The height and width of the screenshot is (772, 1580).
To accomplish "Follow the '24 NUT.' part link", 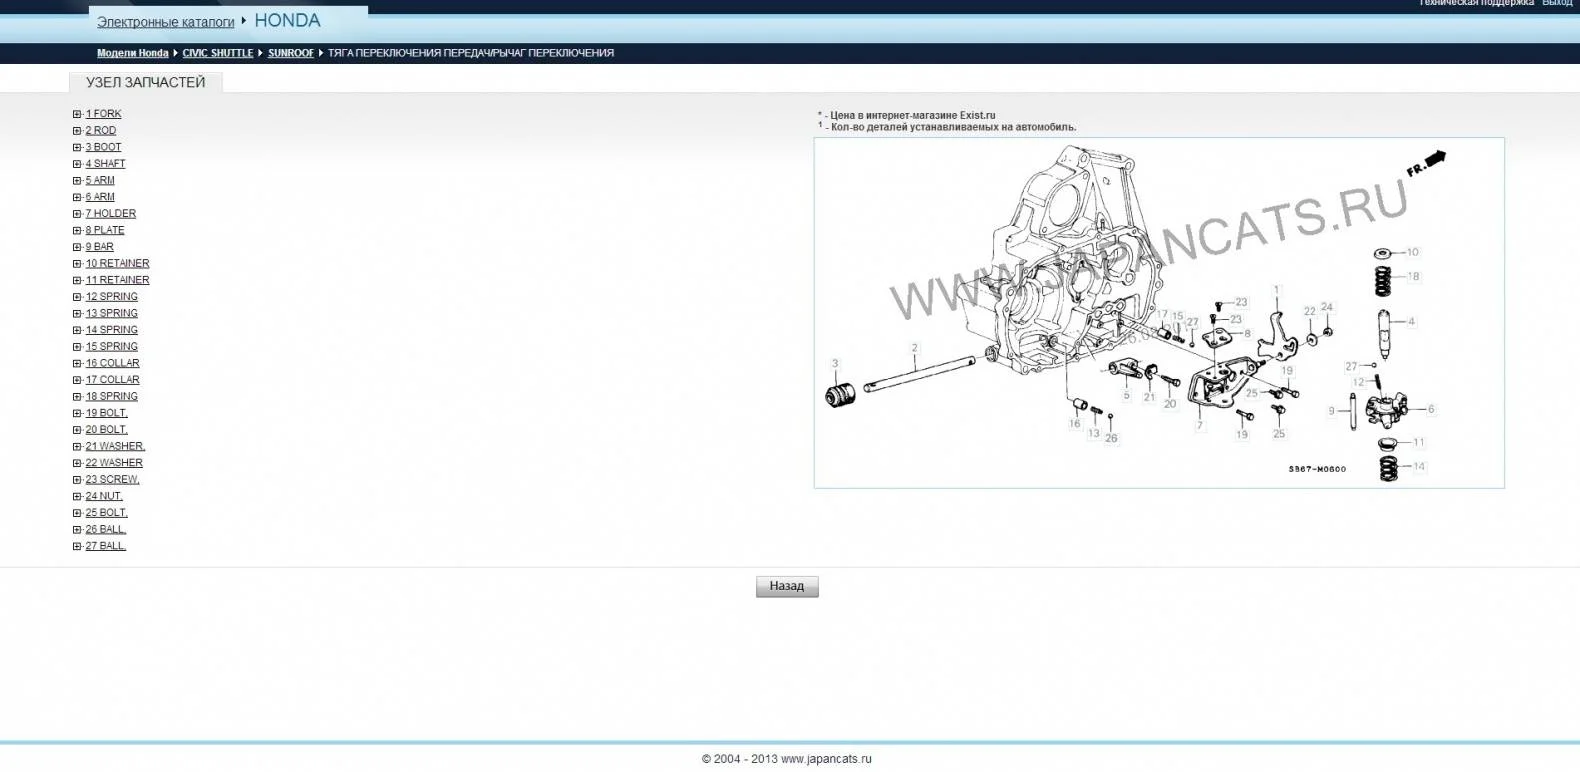I will coord(104,496).
